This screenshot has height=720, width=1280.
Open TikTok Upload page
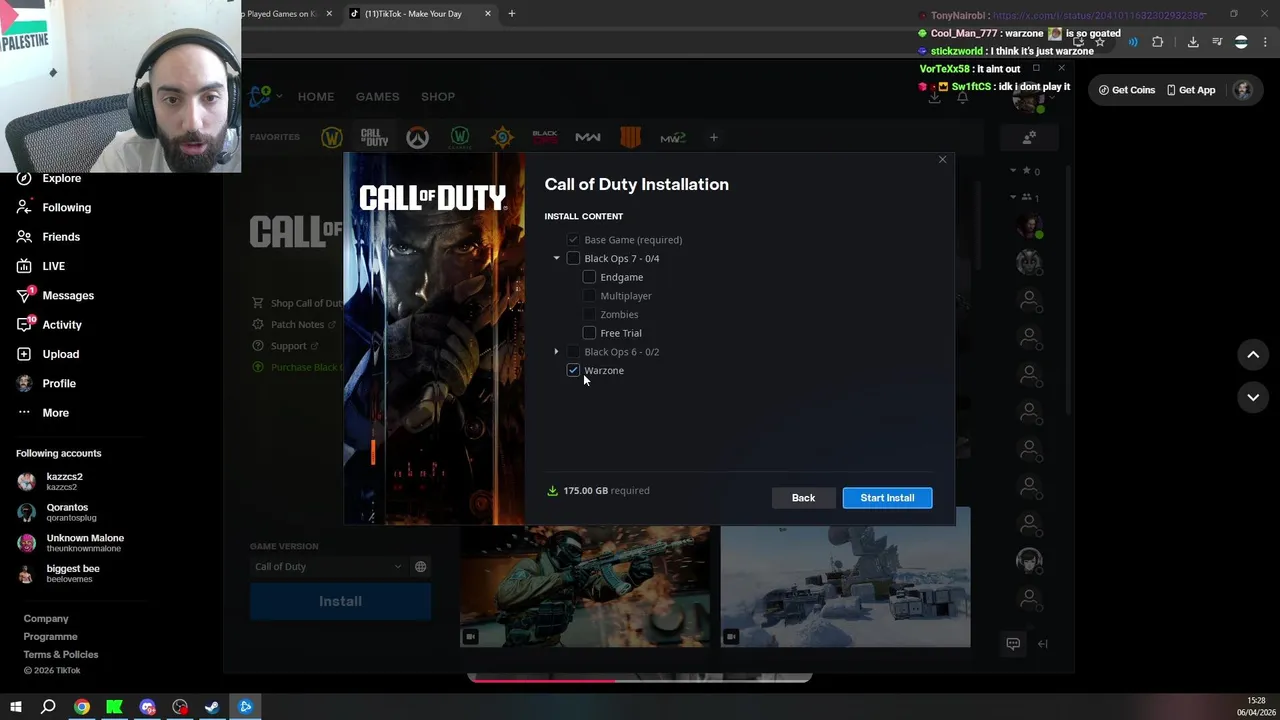(48, 354)
